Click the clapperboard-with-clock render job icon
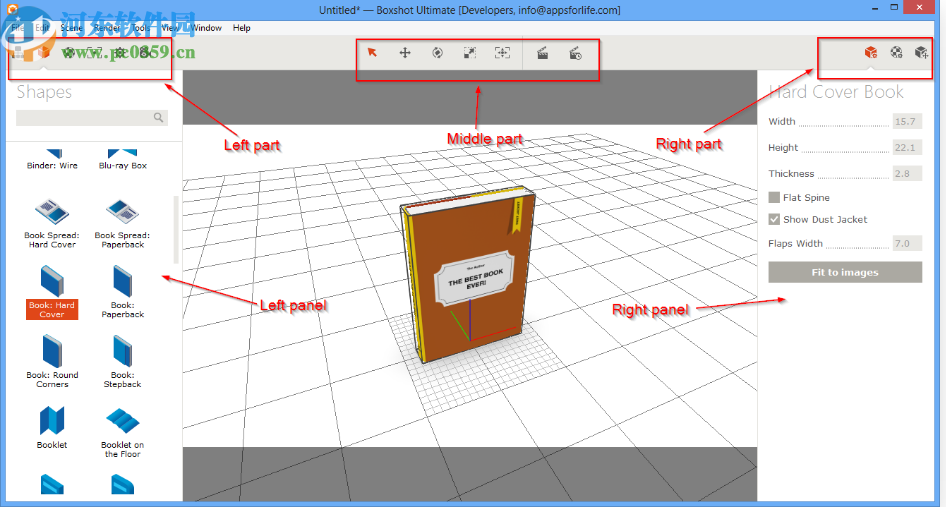 (575, 53)
